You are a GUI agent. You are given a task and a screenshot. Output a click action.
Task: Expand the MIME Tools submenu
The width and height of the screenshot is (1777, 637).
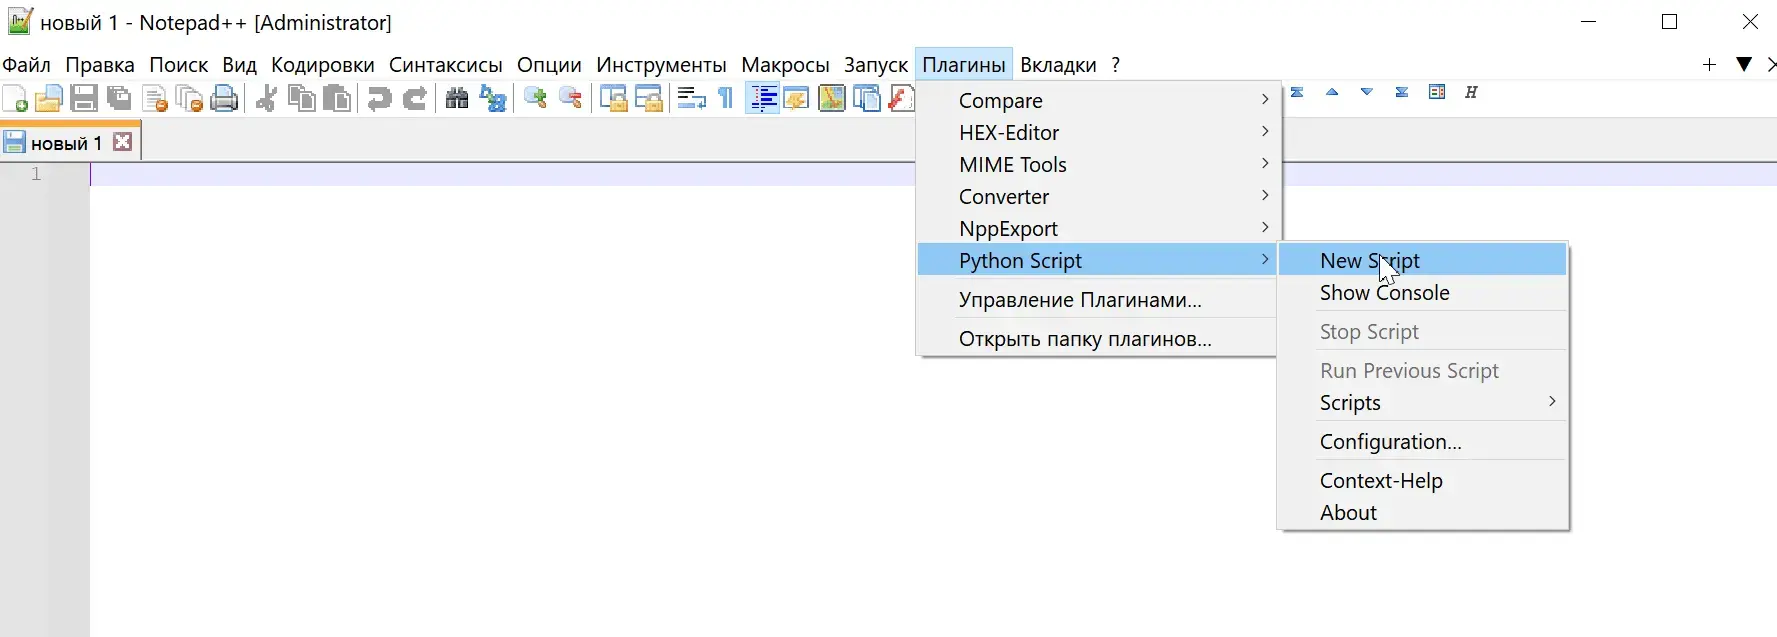coord(1097,164)
